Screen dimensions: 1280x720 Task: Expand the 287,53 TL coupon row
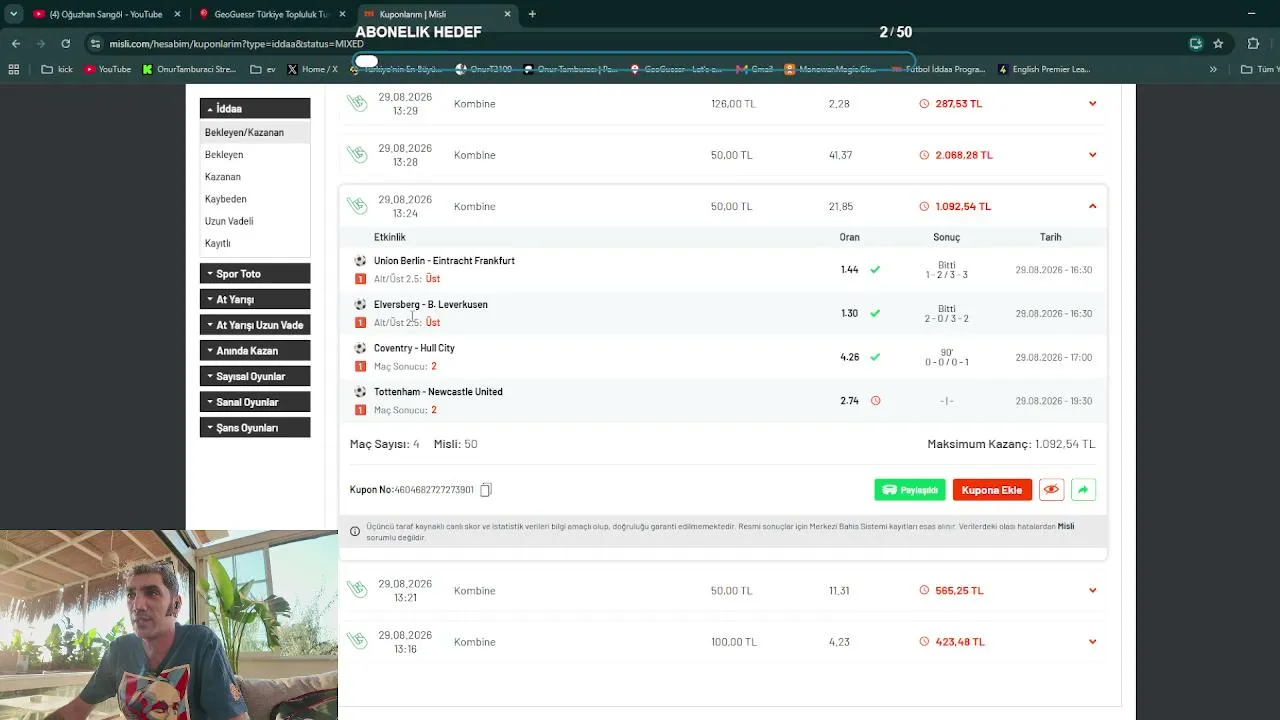point(1092,103)
